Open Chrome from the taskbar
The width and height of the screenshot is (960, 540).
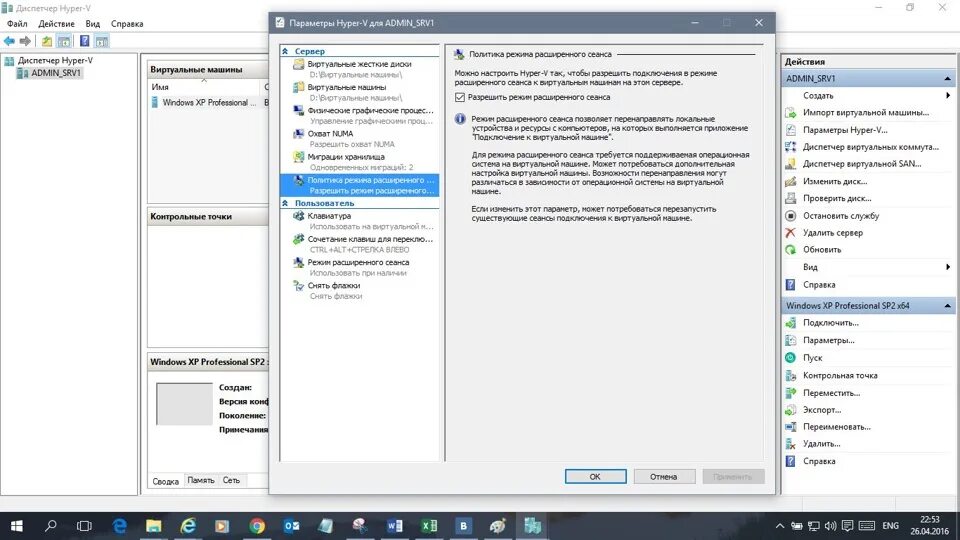point(257,526)
